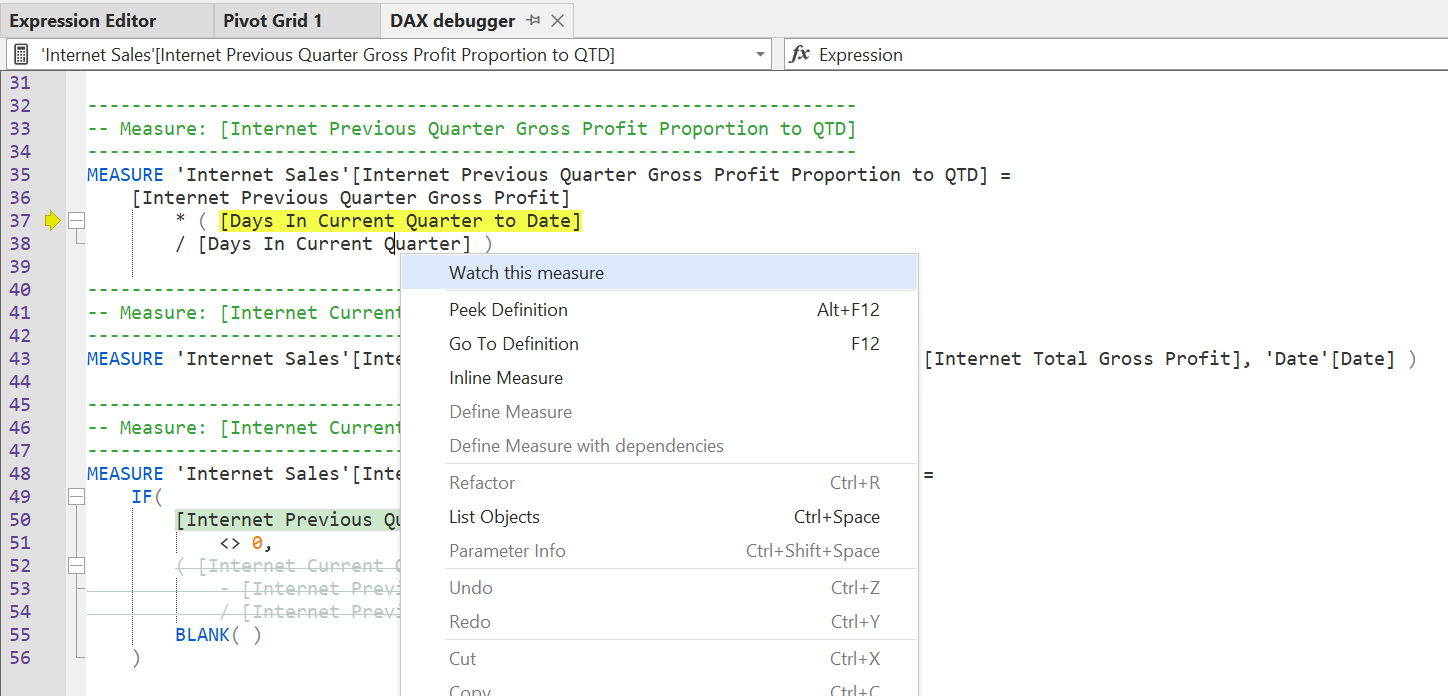
Task: Choose Inline Measure from the menu
Action: coord(506,378)
